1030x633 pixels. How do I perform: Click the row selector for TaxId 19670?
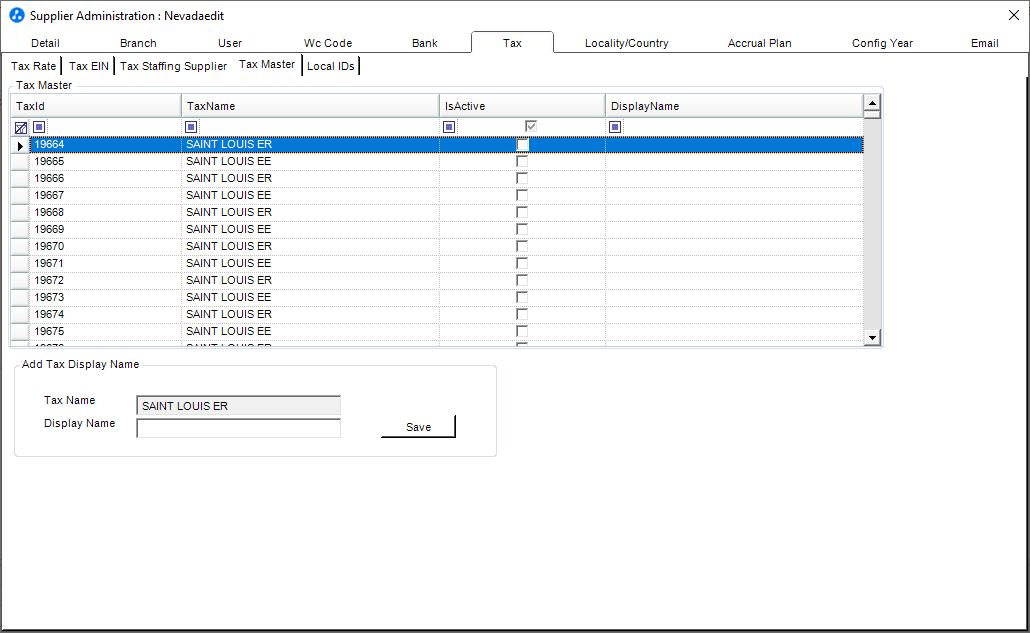click(20, 247)
